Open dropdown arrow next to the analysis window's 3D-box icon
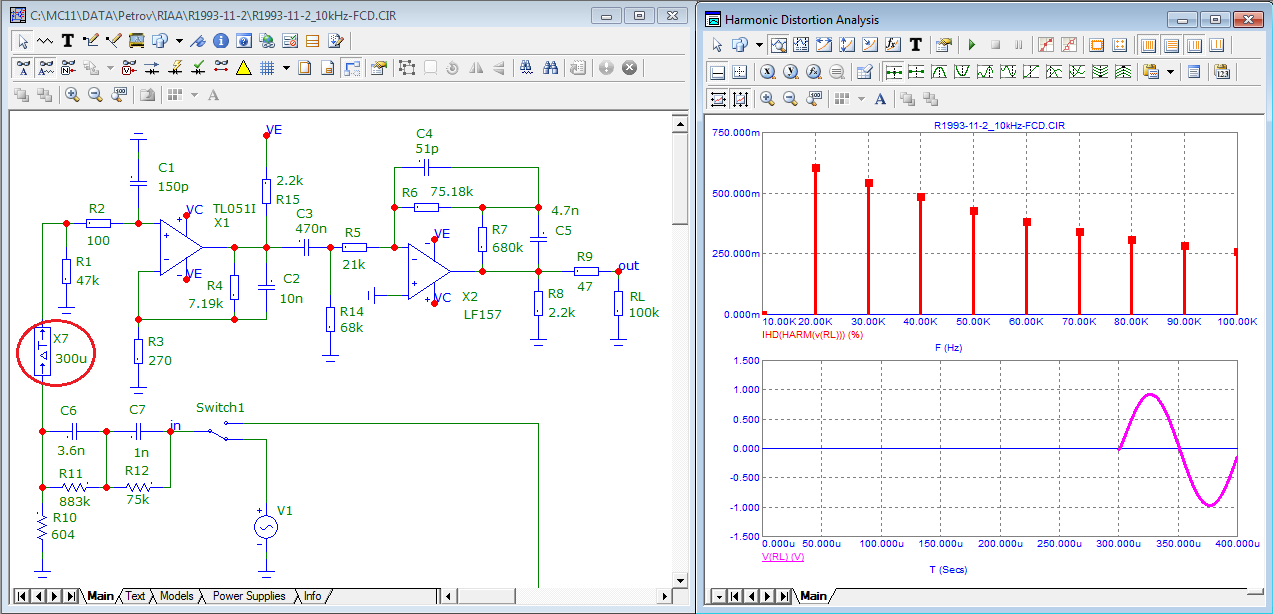The height and width of the screenshot is (614, 1273). pyautogui.click(x=759, y=45)
